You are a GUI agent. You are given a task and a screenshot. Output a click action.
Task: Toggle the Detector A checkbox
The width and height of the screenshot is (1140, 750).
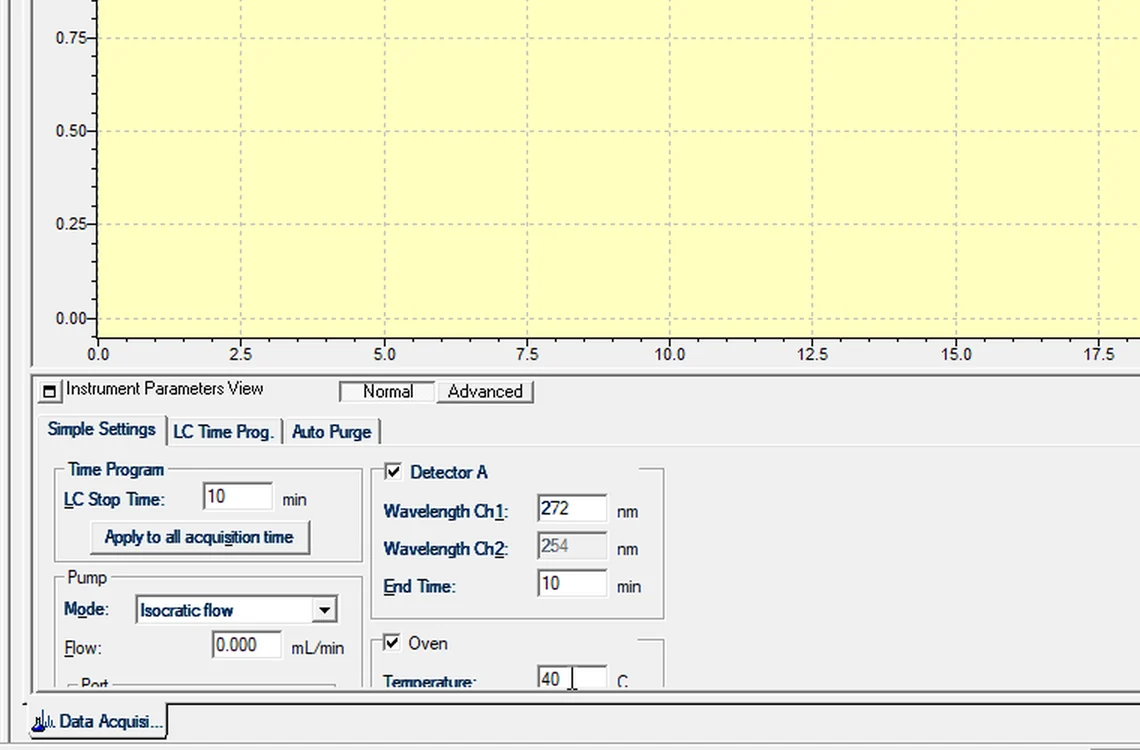393,472
